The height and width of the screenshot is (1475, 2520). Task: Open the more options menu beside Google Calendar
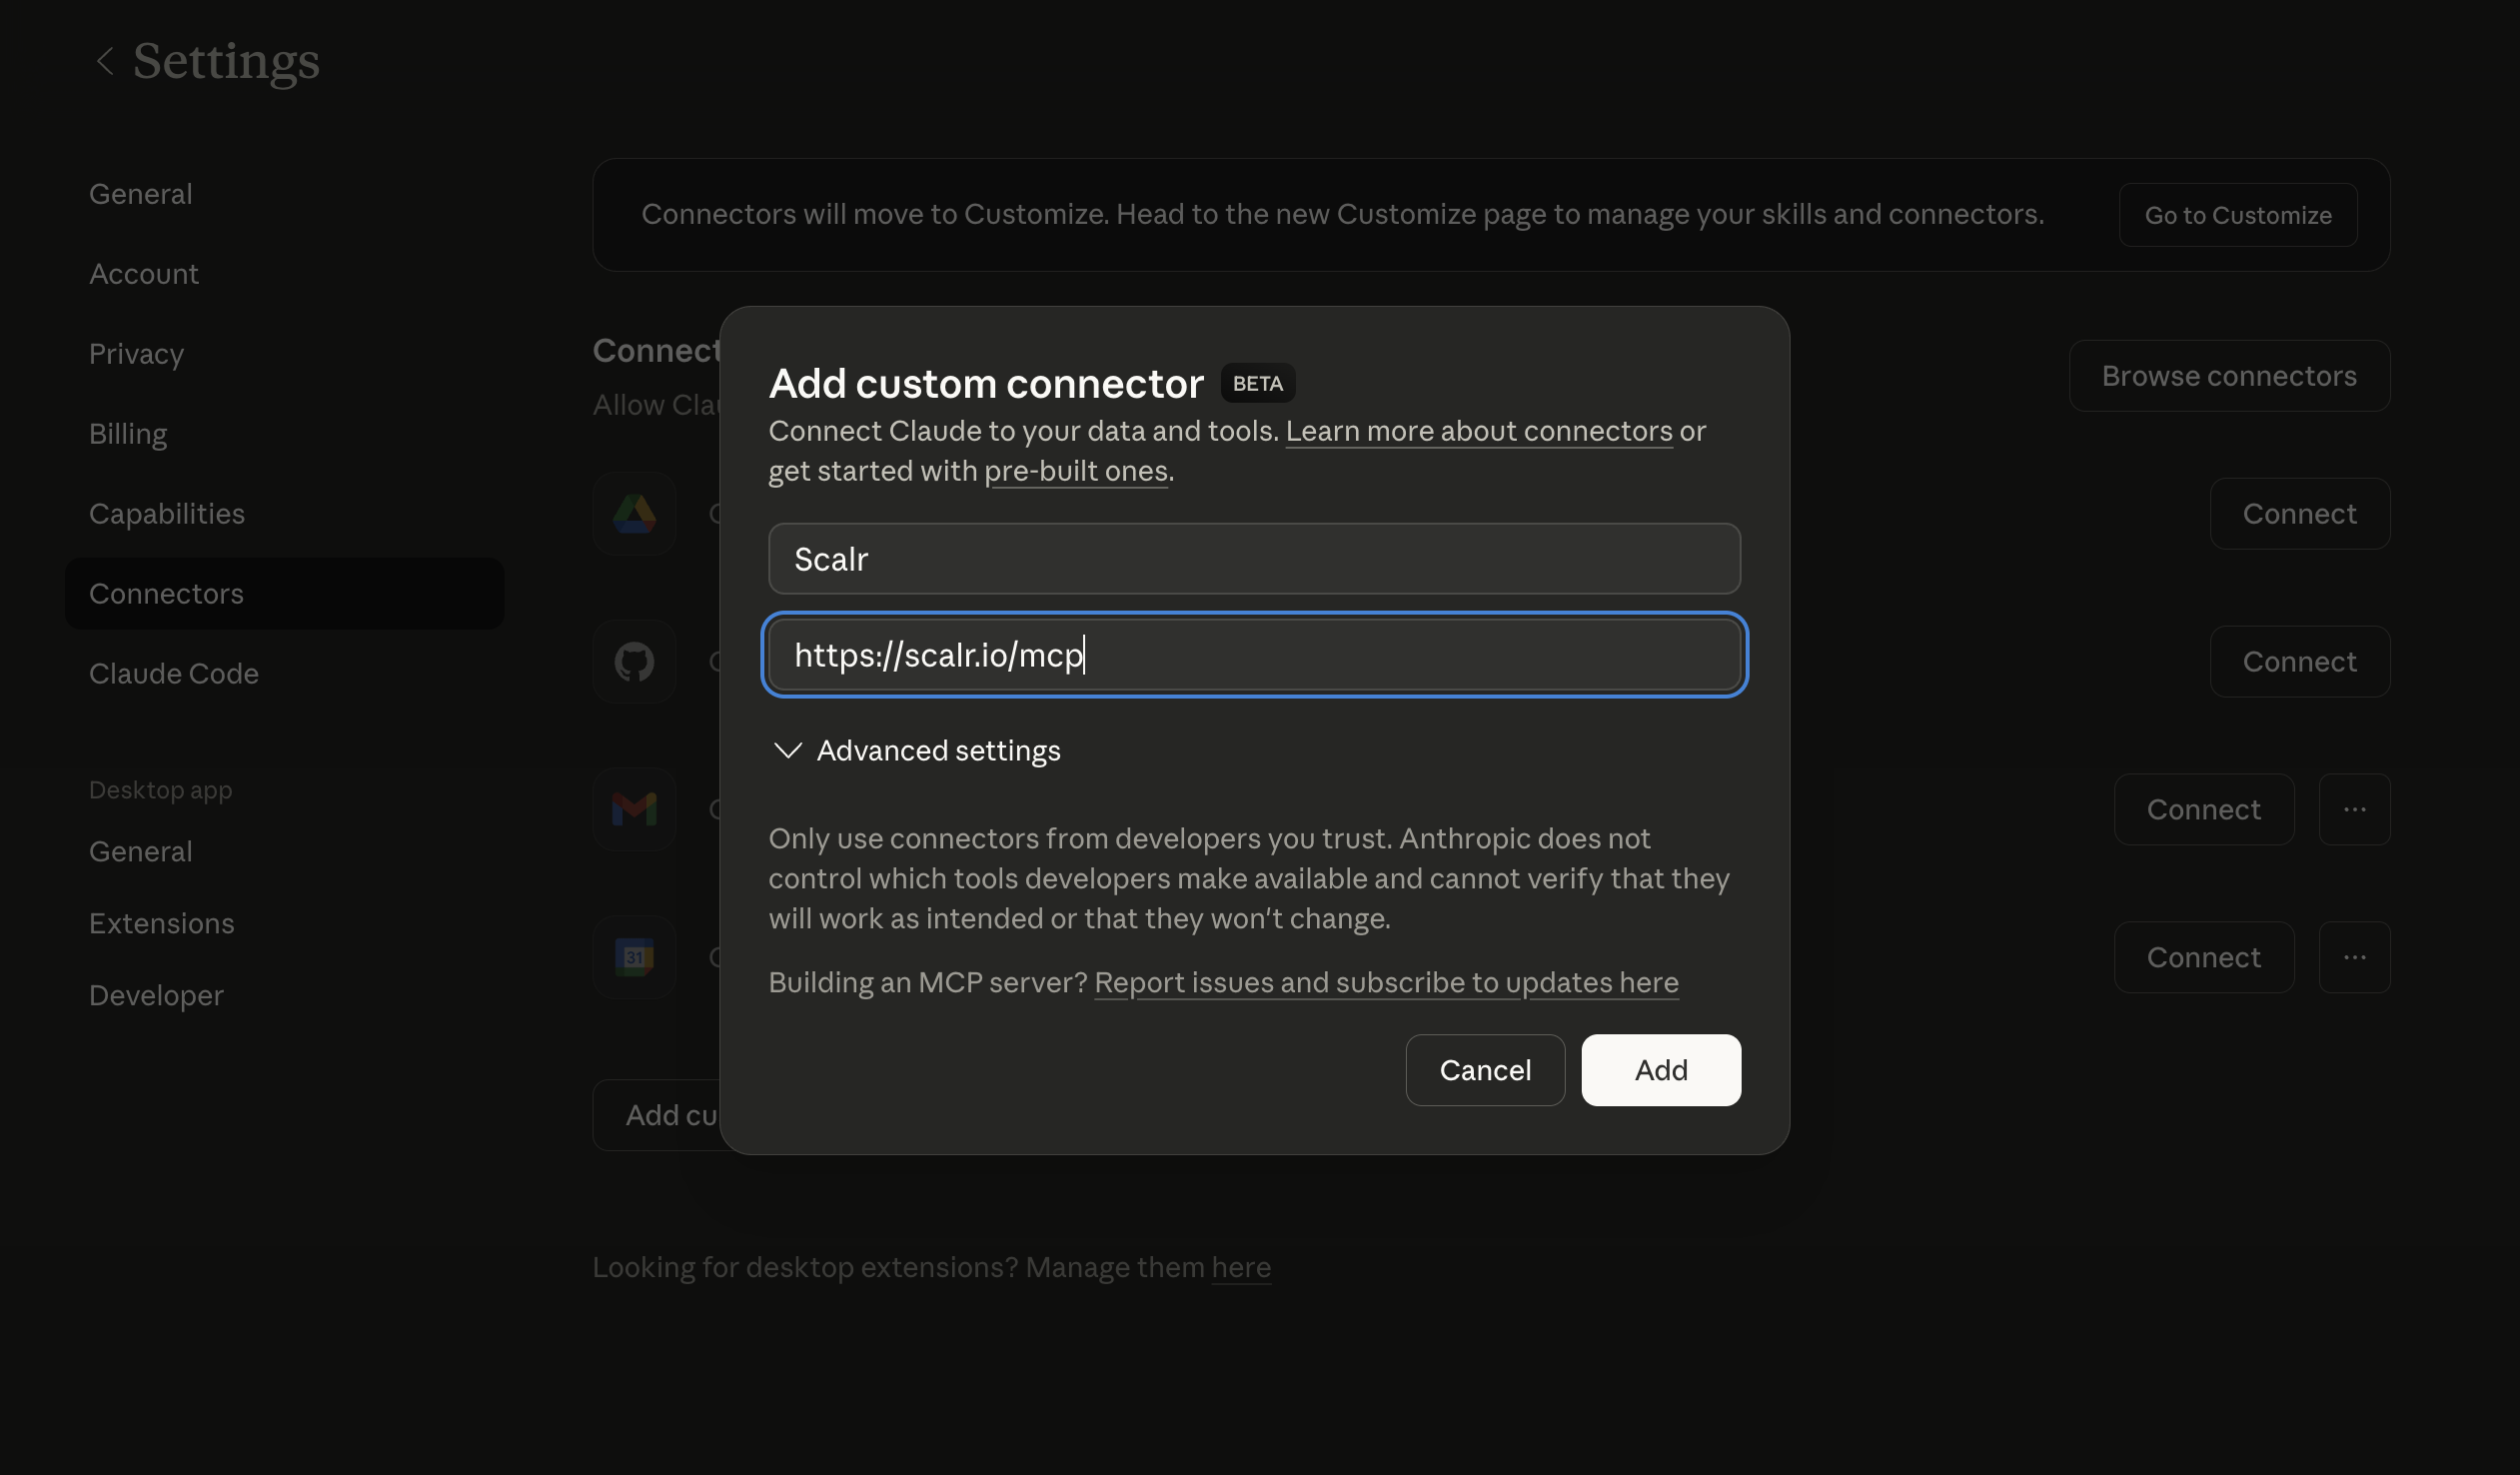coord(2354,957)
